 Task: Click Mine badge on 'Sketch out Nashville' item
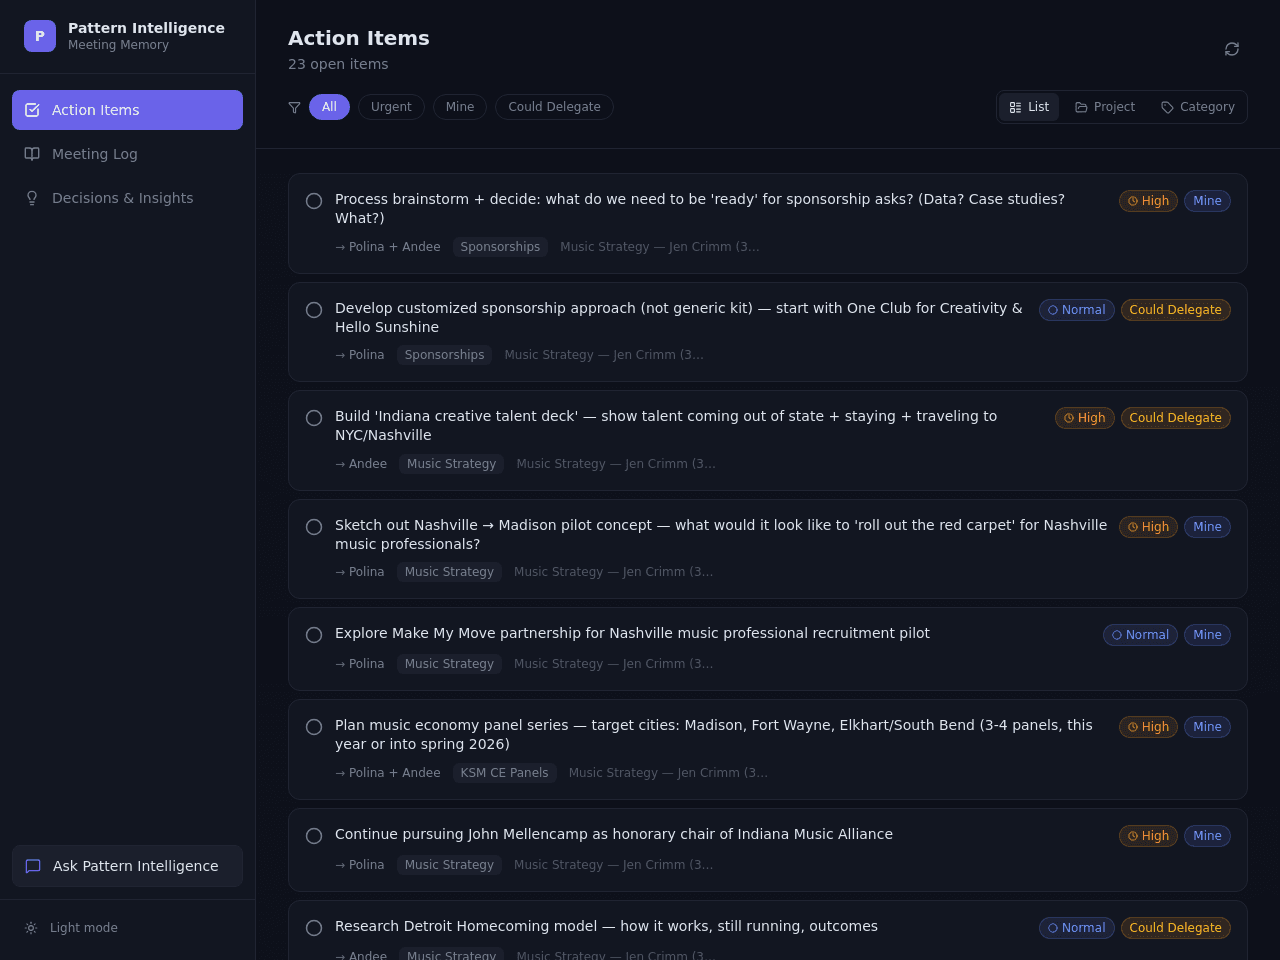click(1207, 527)
